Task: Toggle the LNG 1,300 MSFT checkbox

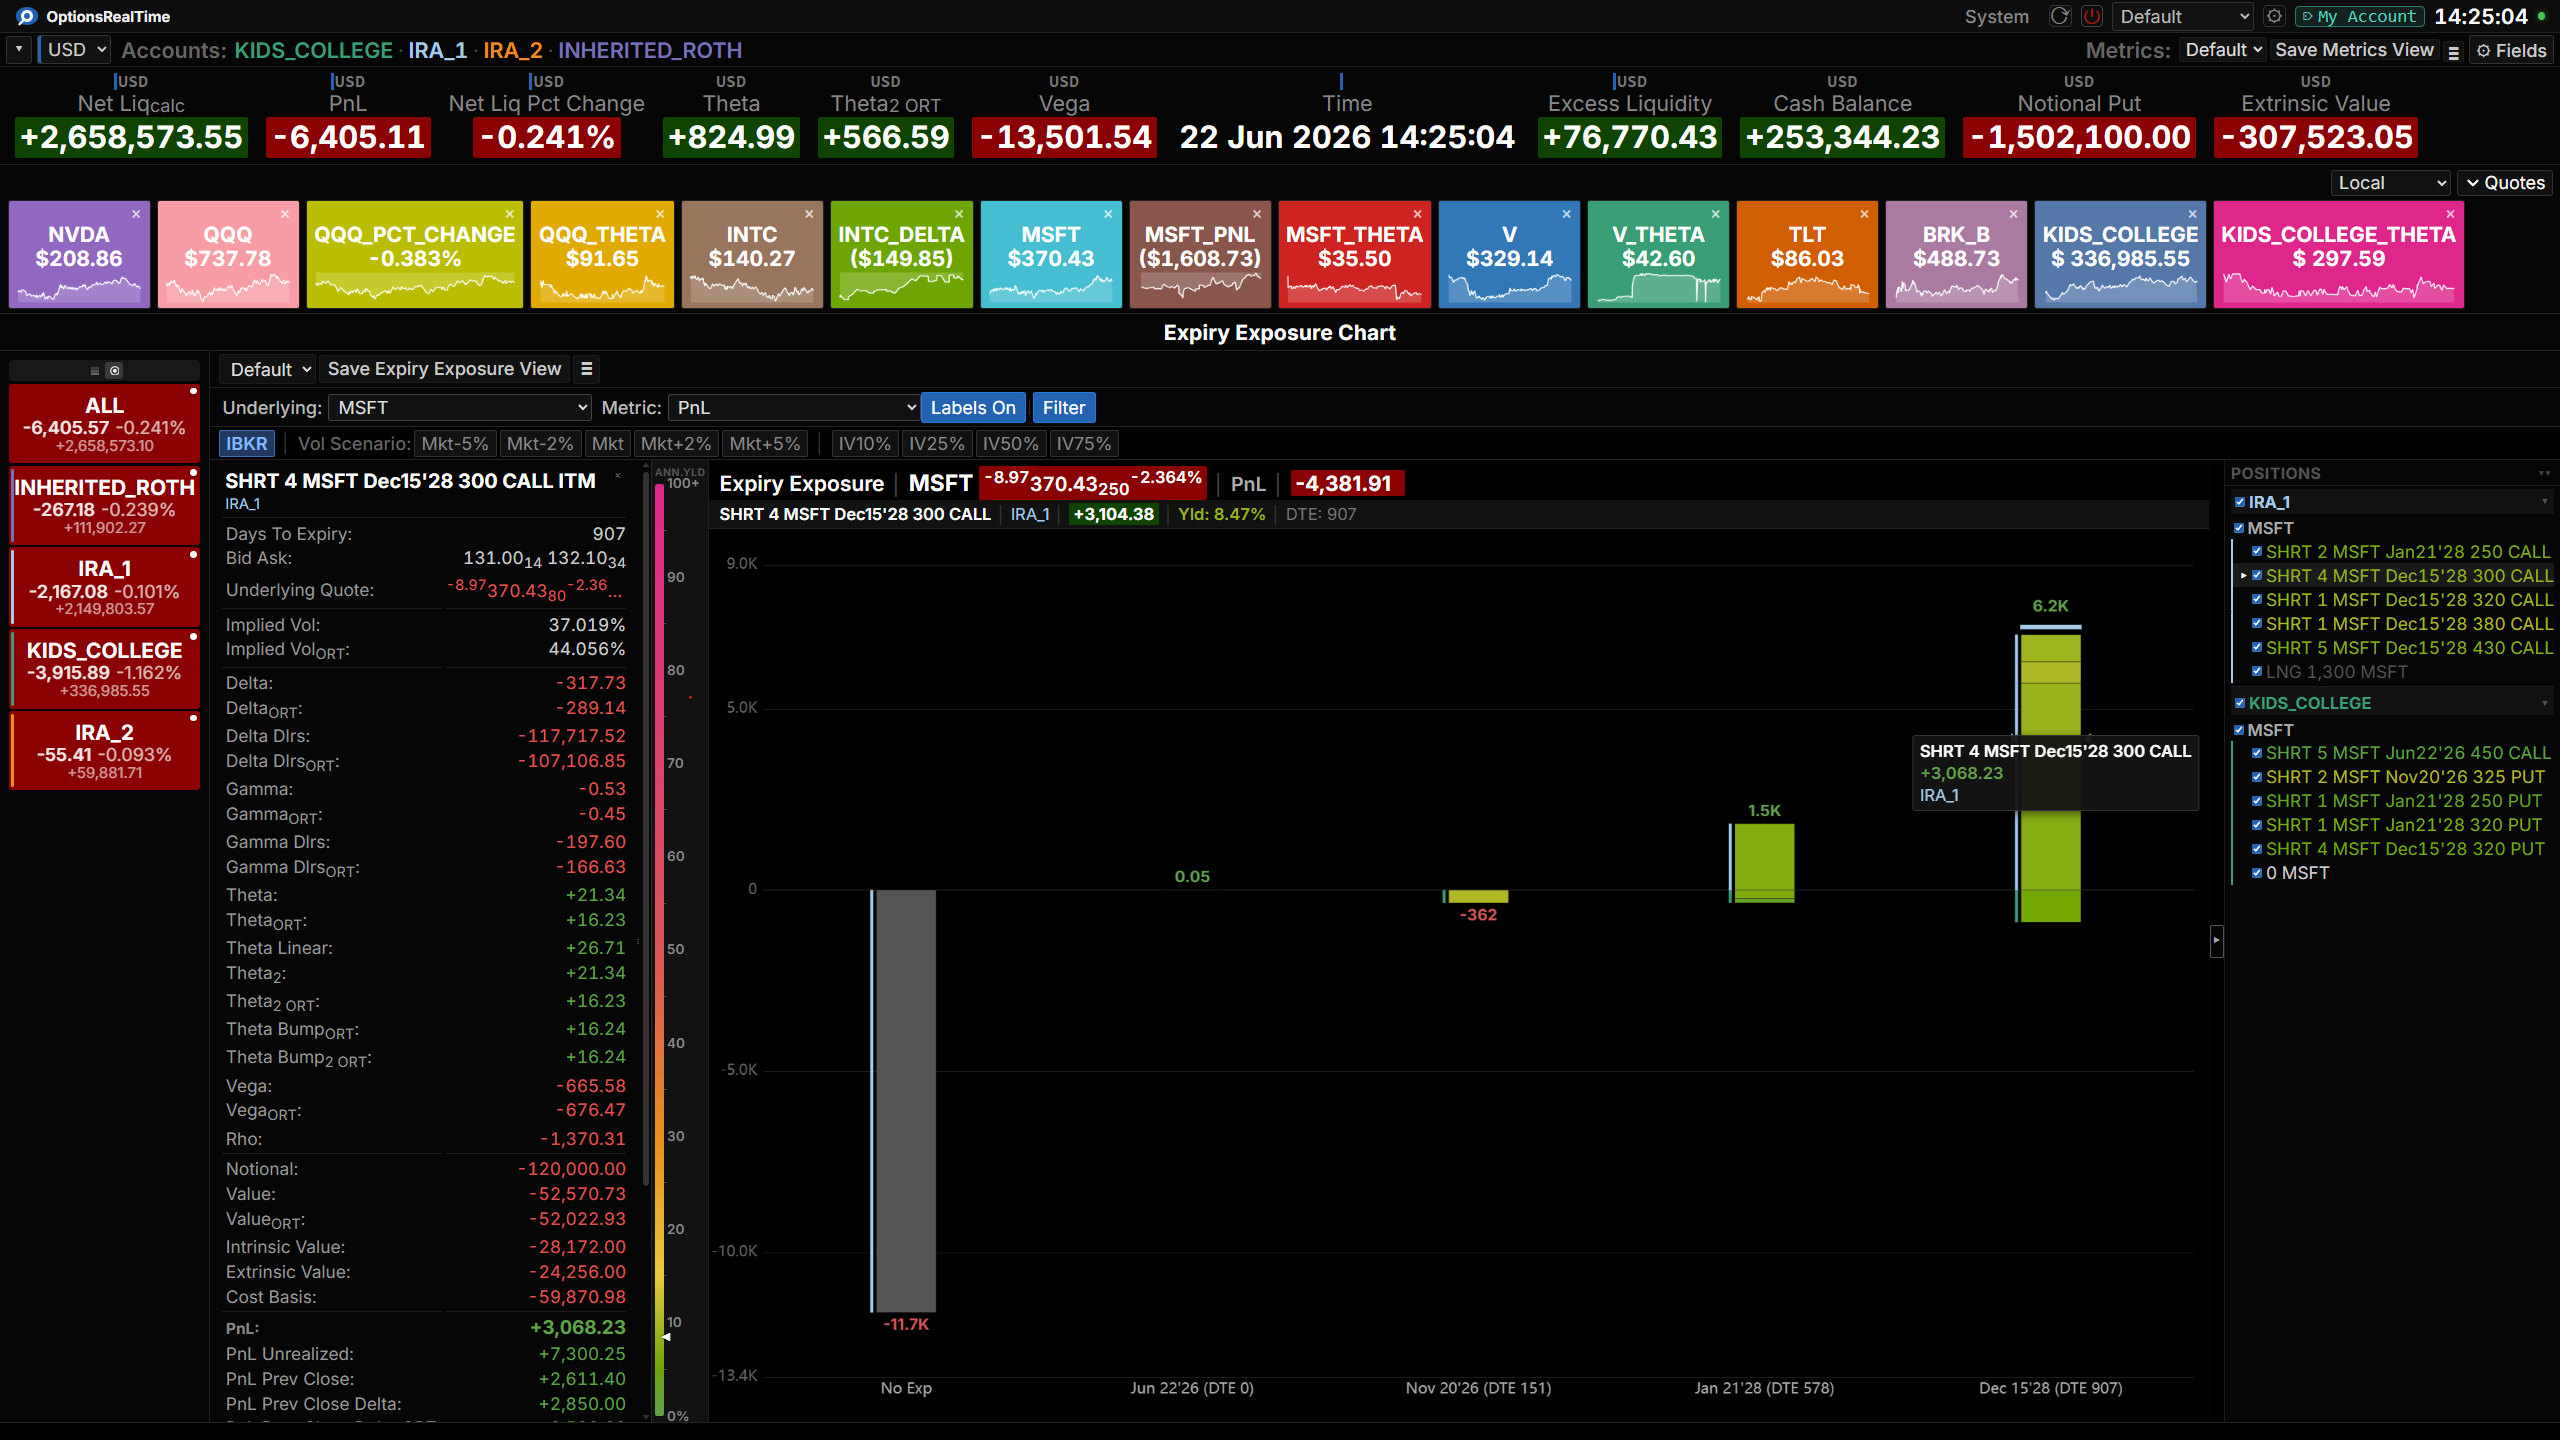Action: (x=2257, y=671)
